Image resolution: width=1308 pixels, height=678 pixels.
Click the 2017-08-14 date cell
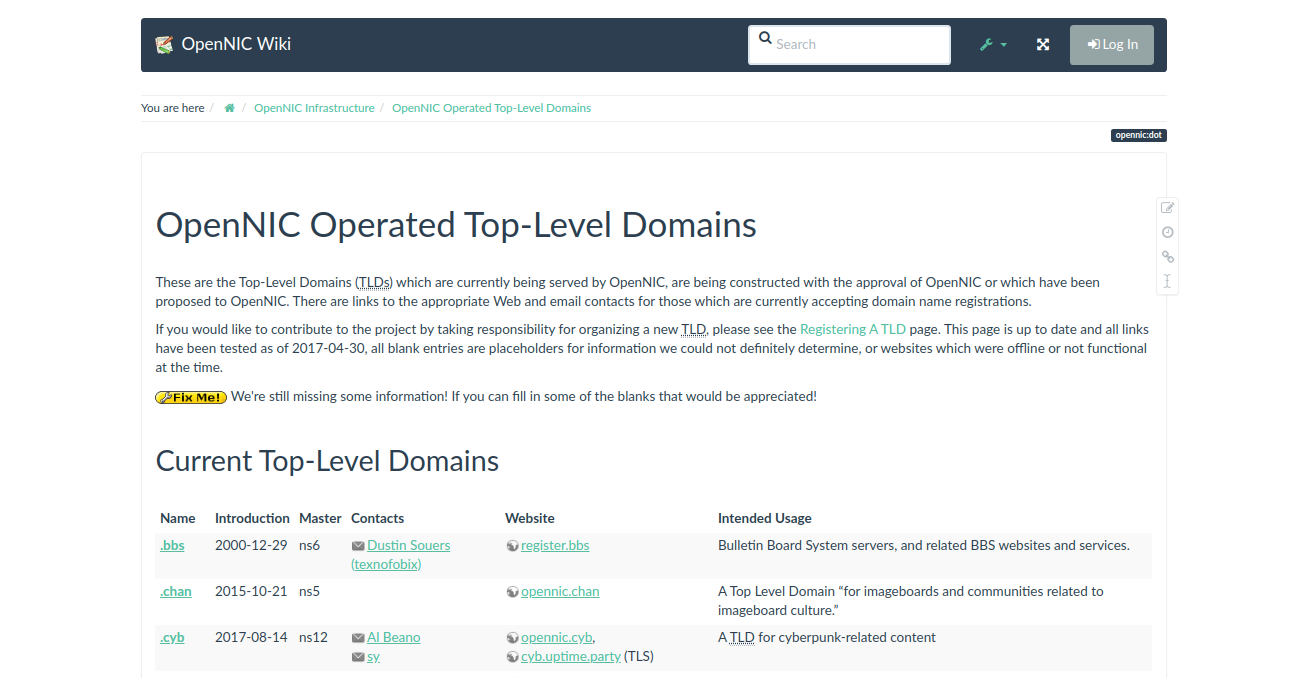click(x=251, y=637)
